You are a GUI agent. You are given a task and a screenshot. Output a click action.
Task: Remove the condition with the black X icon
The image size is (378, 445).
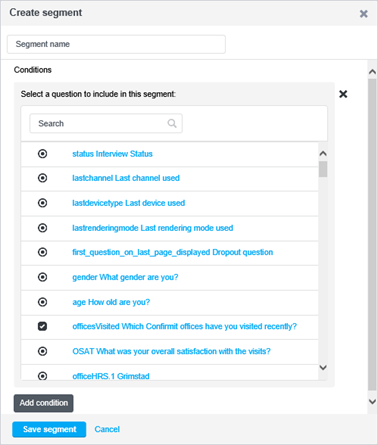[343, 94]
